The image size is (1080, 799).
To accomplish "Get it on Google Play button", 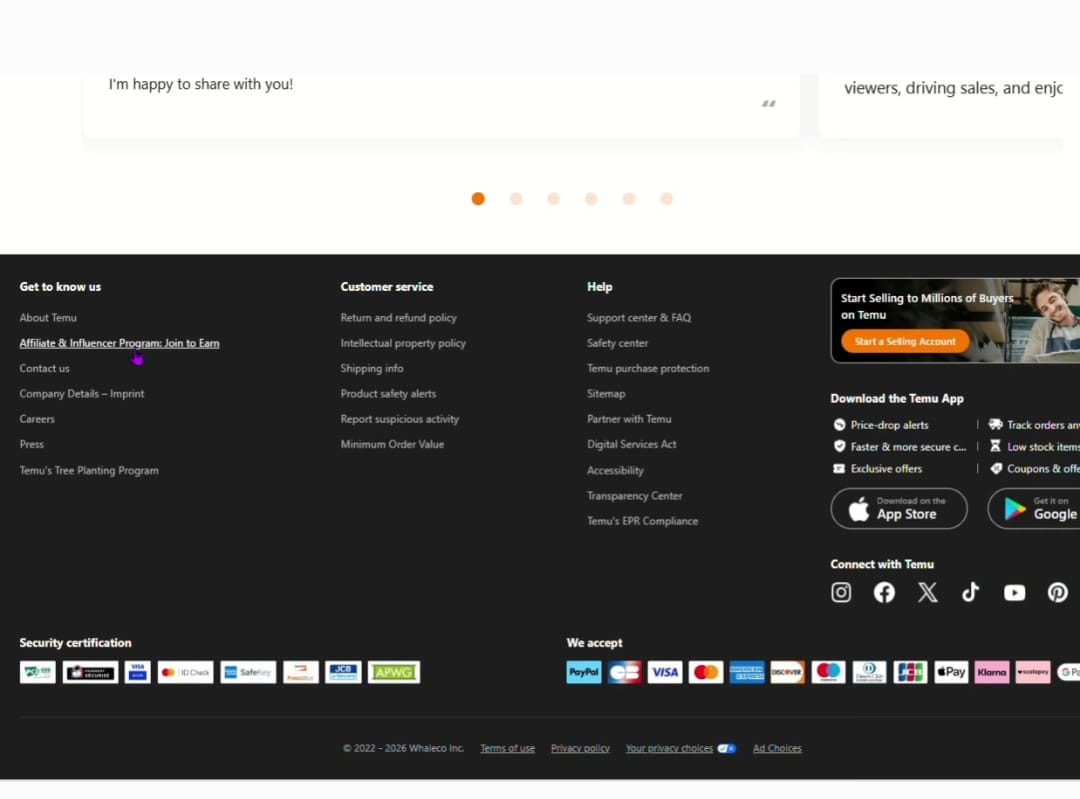I will click(x=1034, y=509).
